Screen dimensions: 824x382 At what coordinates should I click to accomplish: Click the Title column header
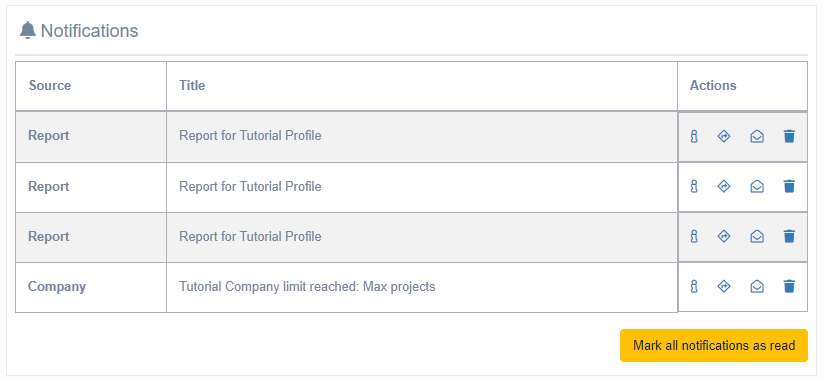pos(192,86)
